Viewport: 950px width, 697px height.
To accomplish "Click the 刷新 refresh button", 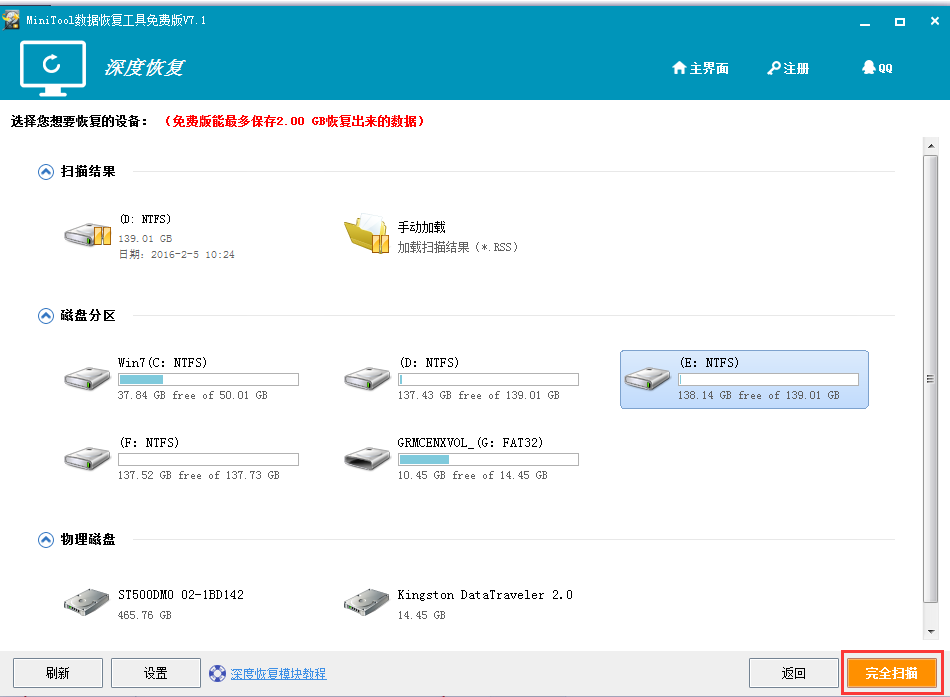I will (x=58, y=673).
